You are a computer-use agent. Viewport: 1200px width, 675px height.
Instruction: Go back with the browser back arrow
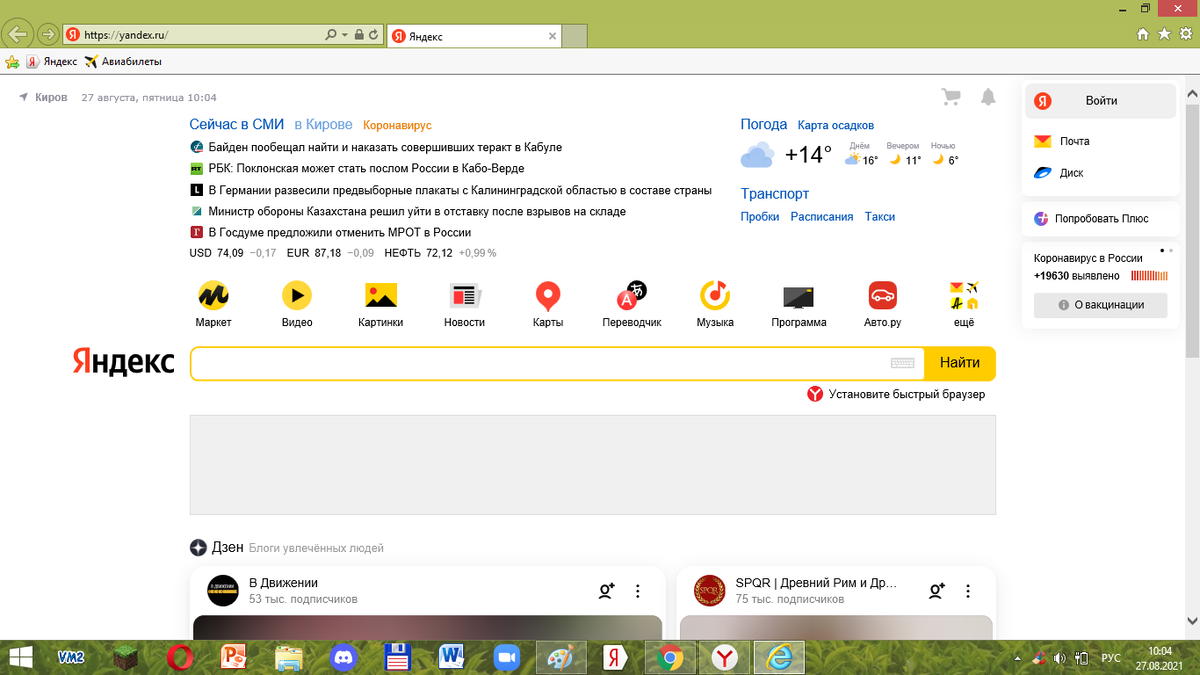pos(17,34)
